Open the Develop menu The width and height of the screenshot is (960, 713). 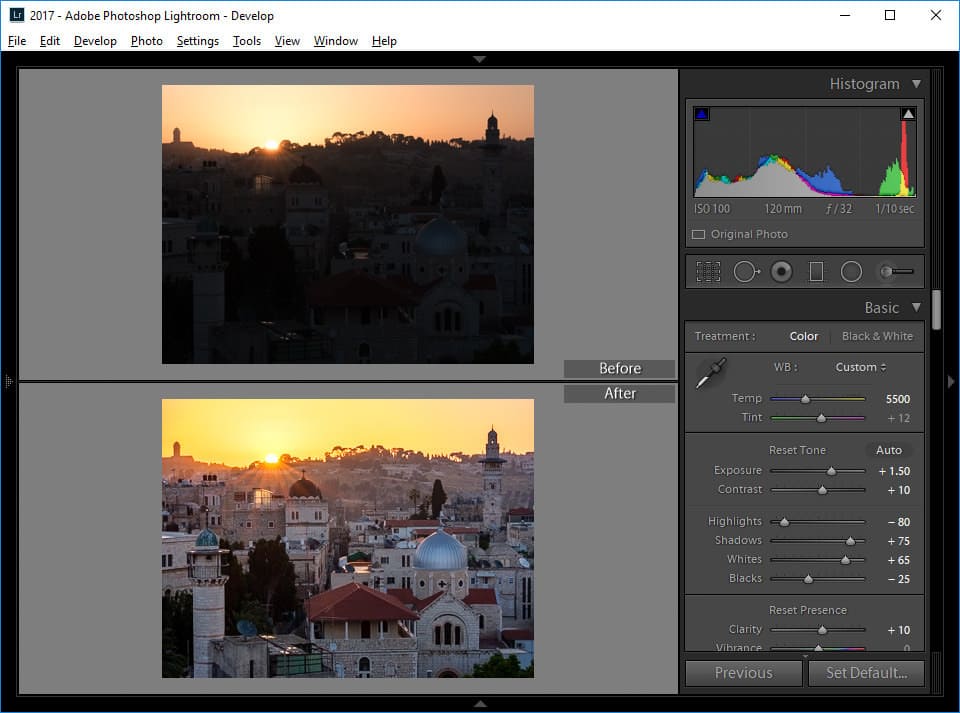coord(95,41)
